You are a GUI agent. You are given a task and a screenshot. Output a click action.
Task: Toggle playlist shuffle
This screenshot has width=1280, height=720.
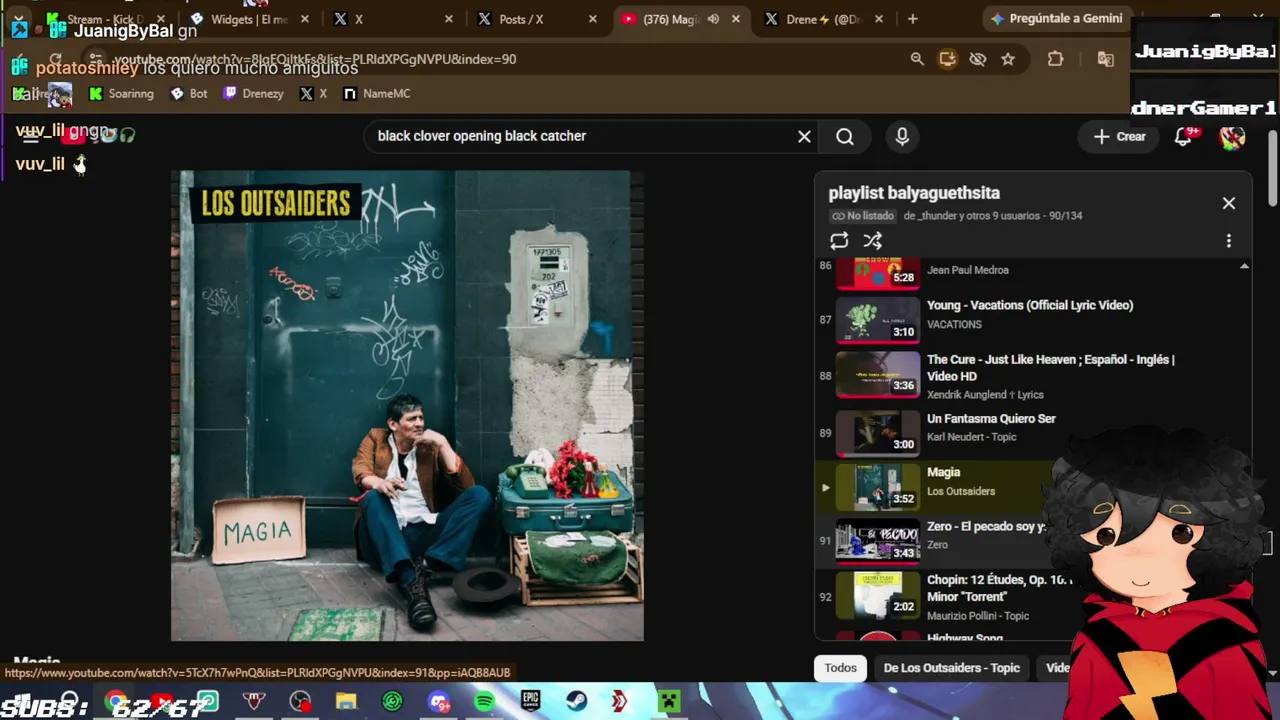tap(873, 241)
